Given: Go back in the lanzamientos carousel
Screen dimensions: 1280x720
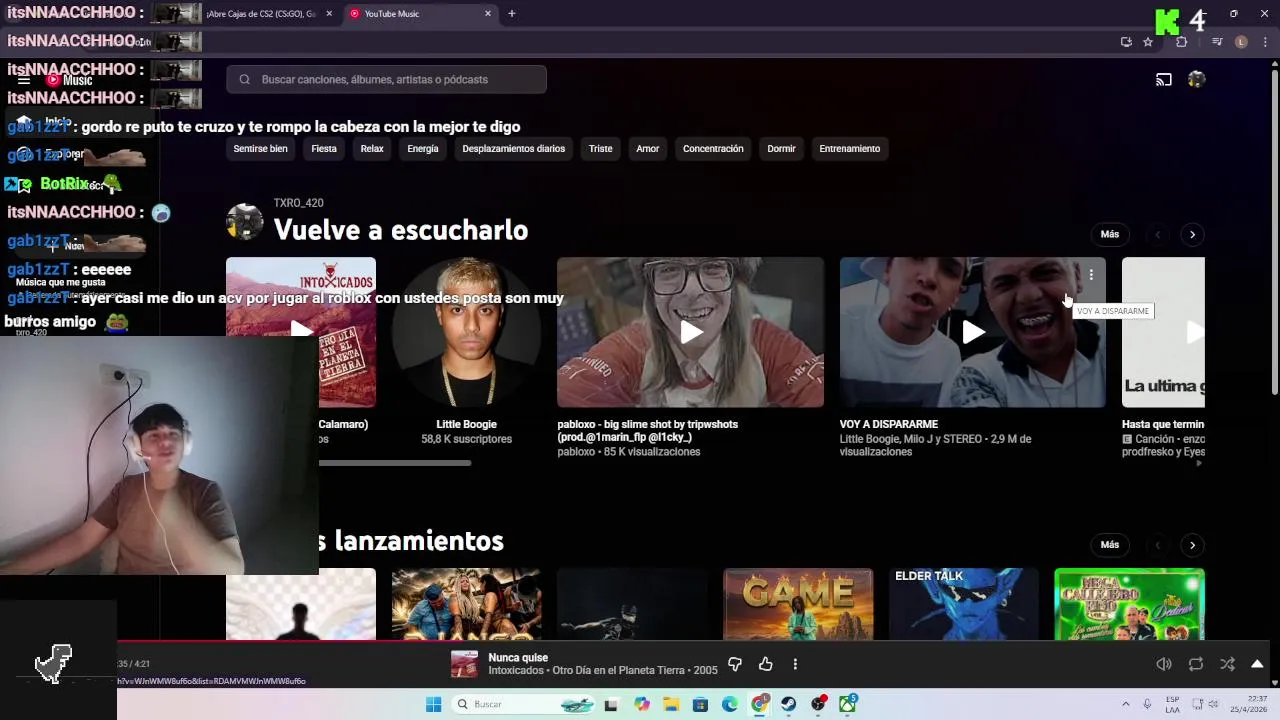Looking at the screenshot, I should point(1158,545).
